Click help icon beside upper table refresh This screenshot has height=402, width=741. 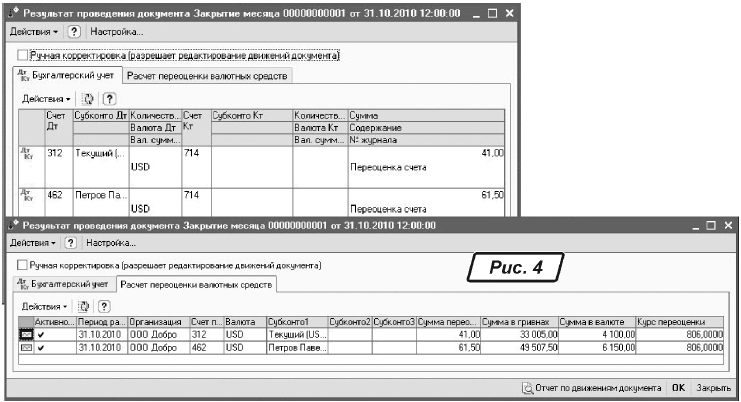point(110,99)
